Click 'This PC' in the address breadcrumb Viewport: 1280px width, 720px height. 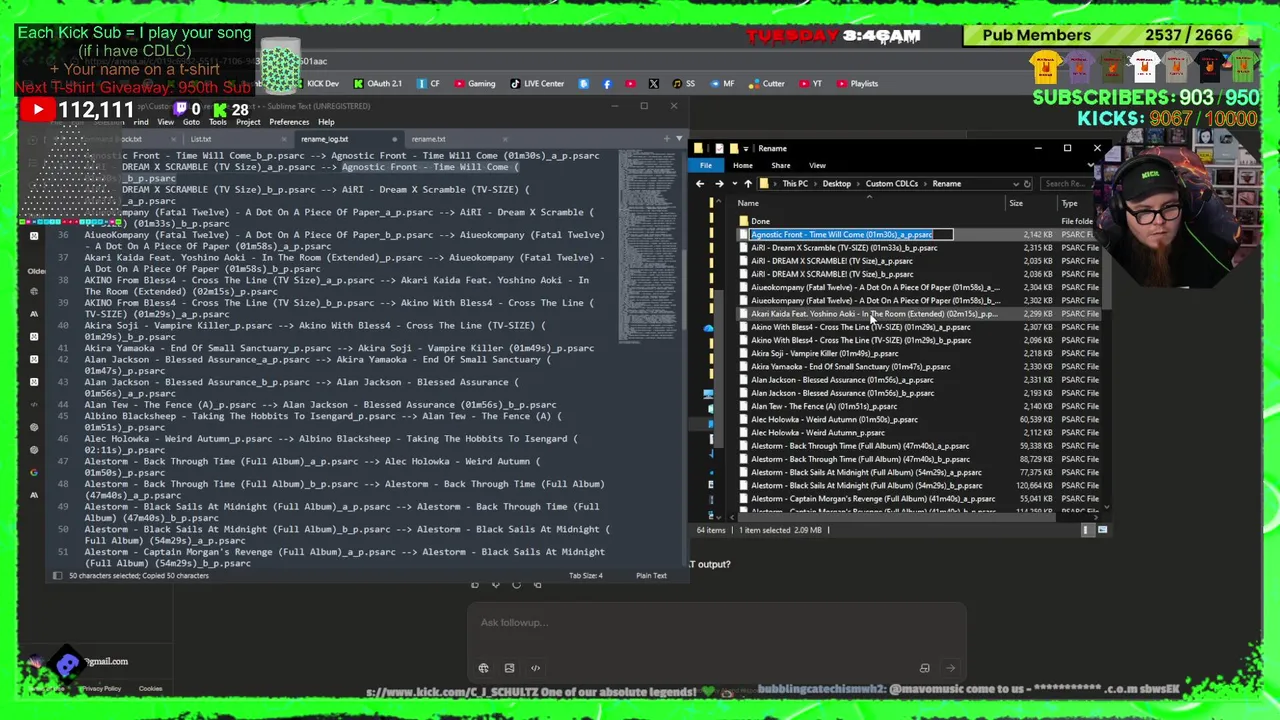click(795, 184)
